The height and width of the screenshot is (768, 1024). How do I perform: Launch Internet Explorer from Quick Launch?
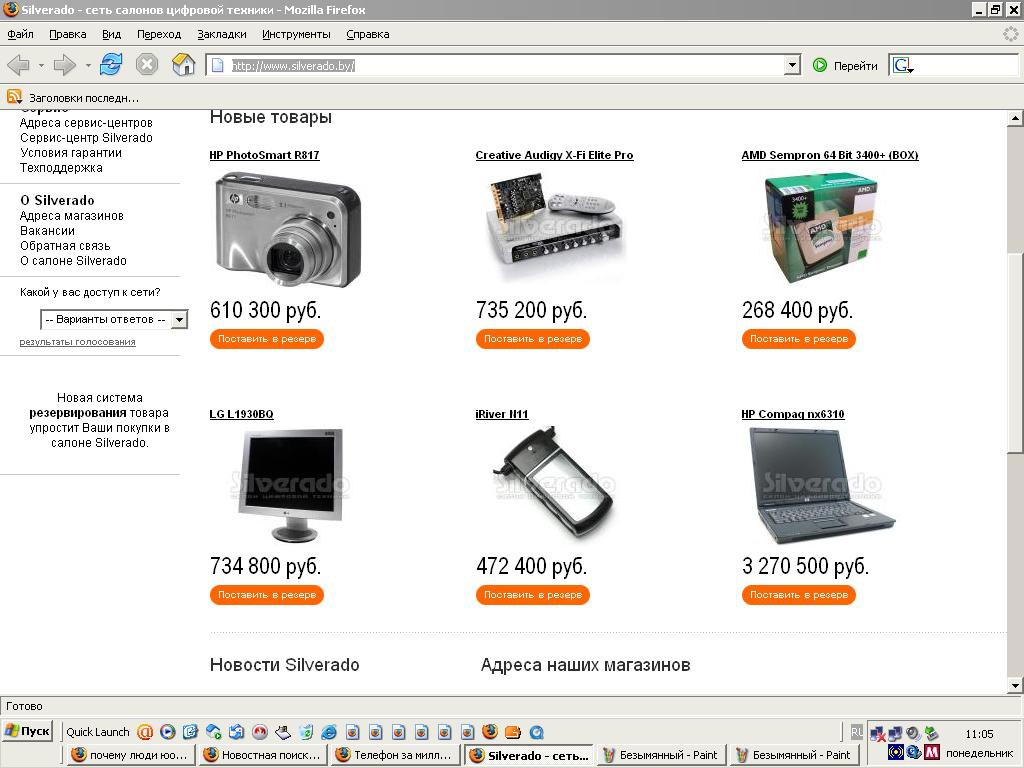[328, 732]
